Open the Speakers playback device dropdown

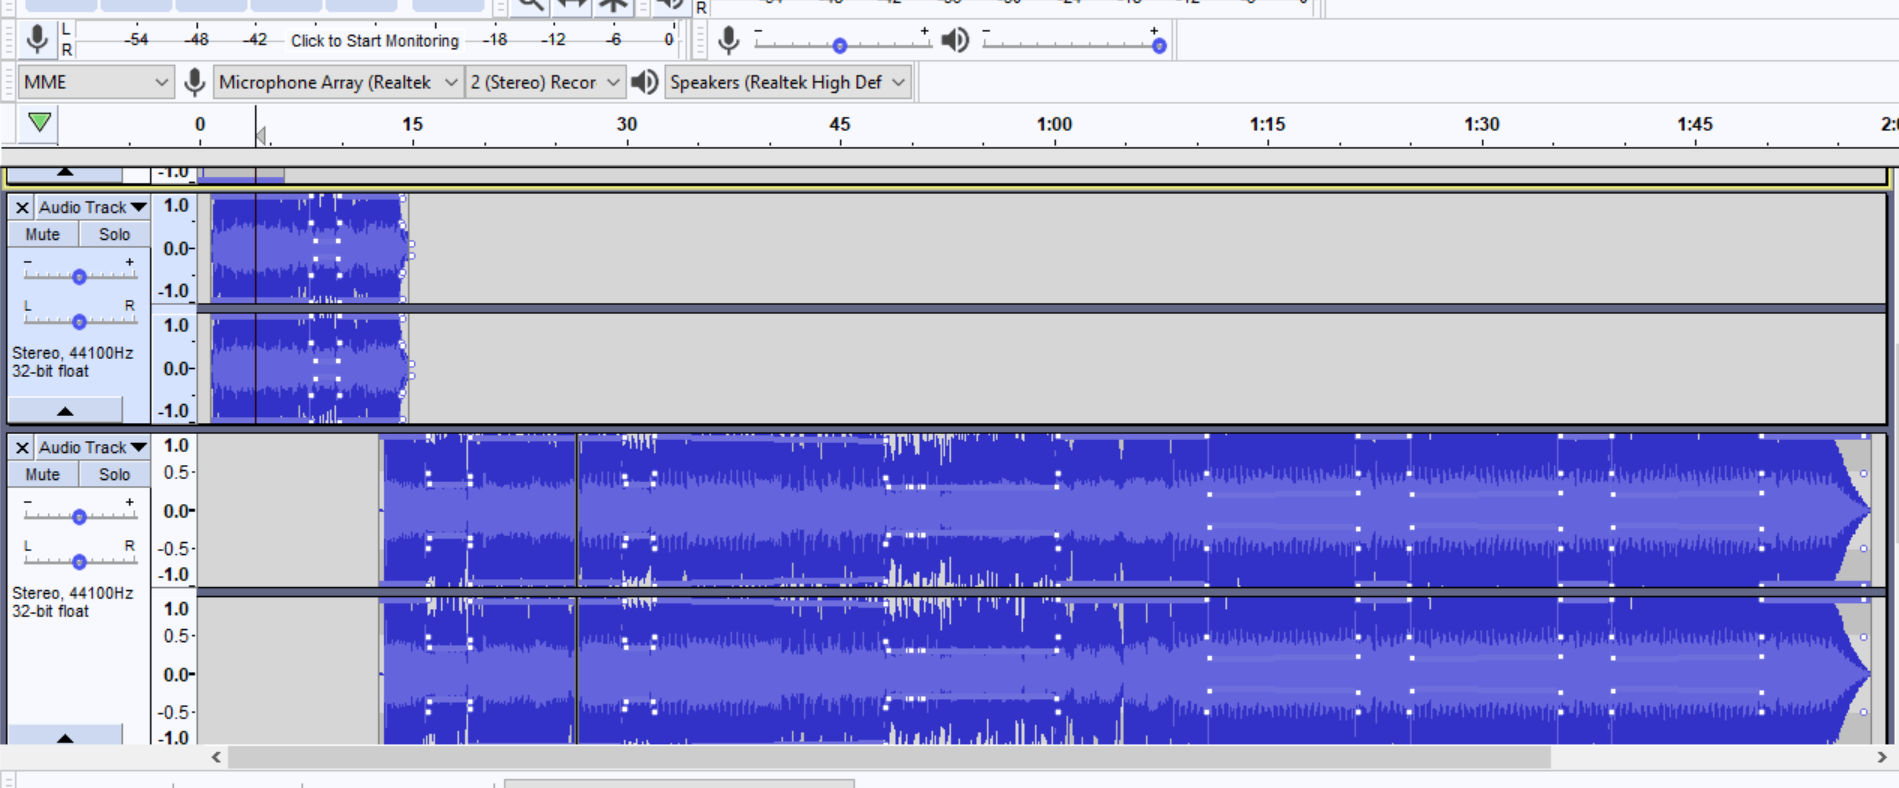click(788, 82)
